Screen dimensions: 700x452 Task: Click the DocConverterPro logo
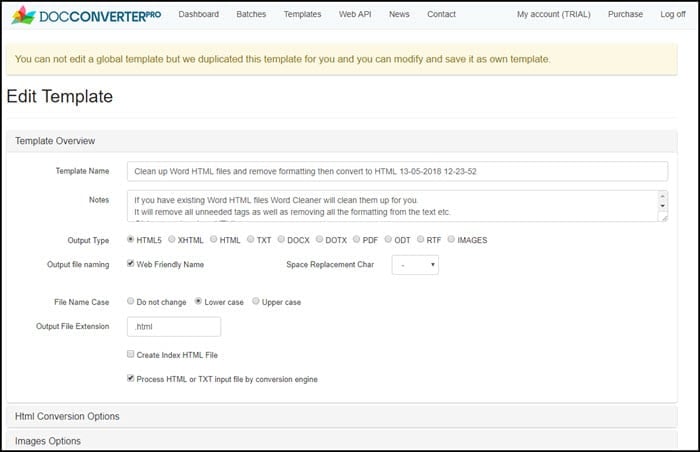(x=86, y=15)
